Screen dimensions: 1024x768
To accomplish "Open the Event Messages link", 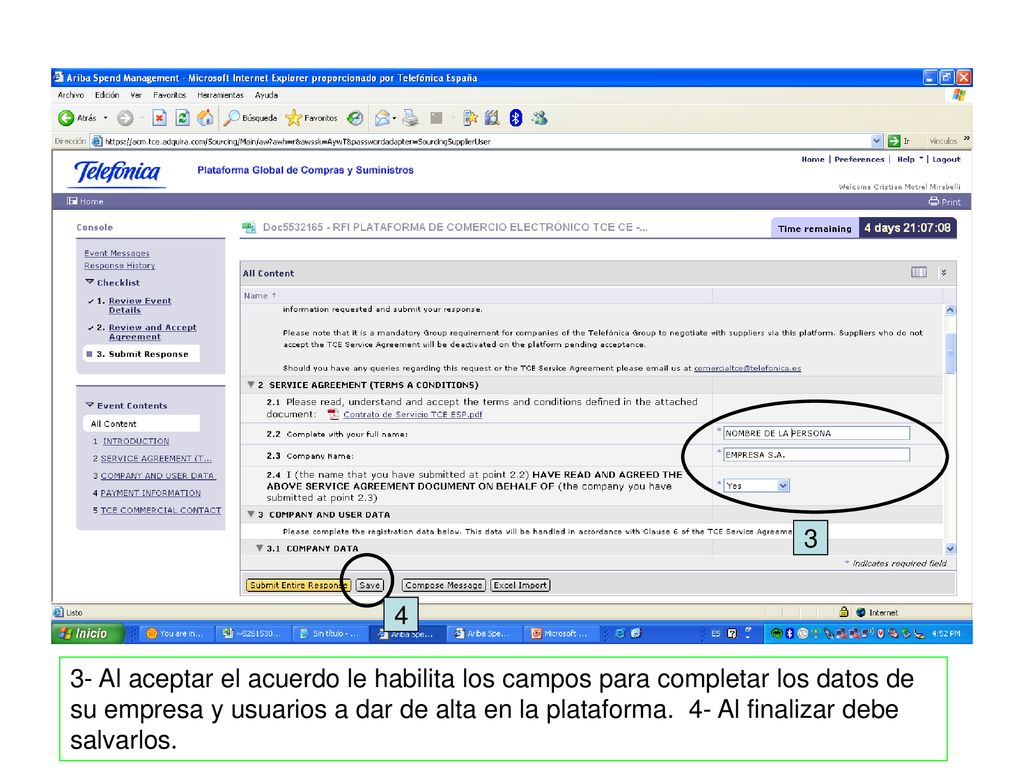I will click(x=117, y=253).
